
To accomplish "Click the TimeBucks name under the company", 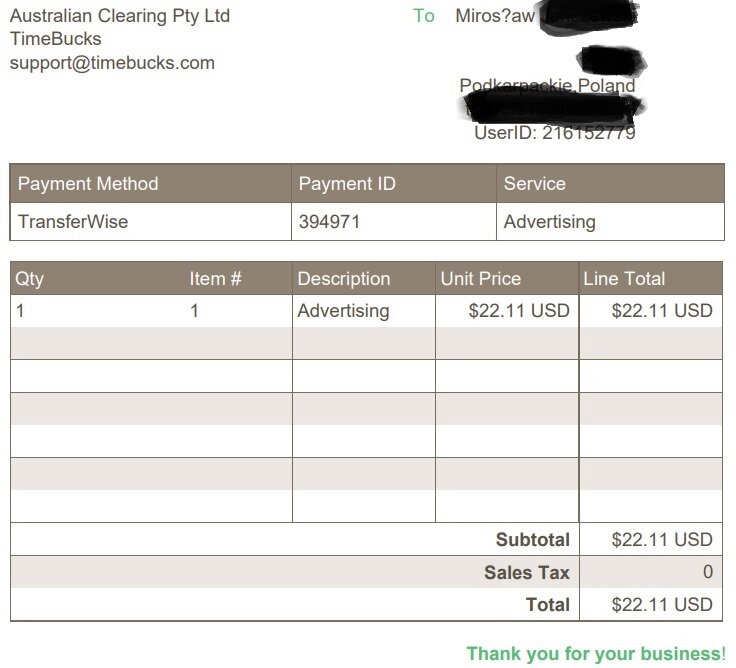I will click(x=56, y=39).
